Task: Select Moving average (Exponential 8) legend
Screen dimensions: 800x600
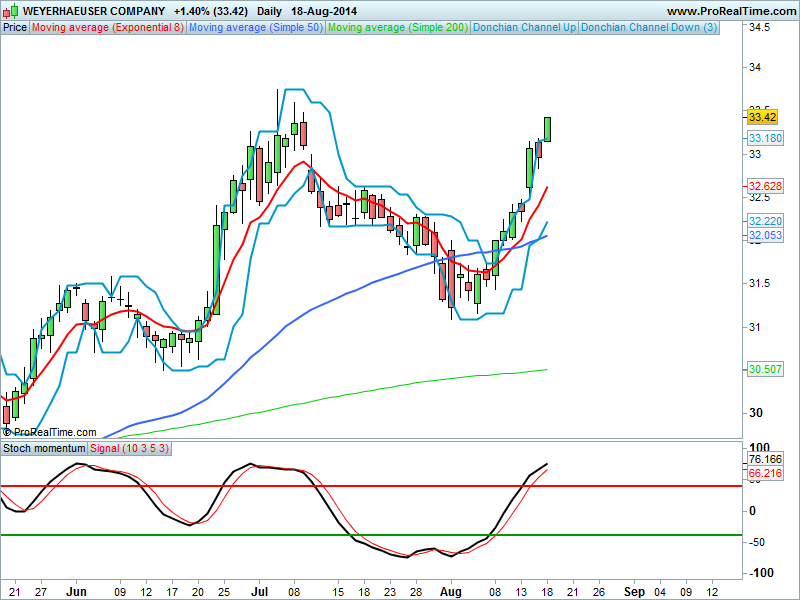Action: (x=108, y=28)
